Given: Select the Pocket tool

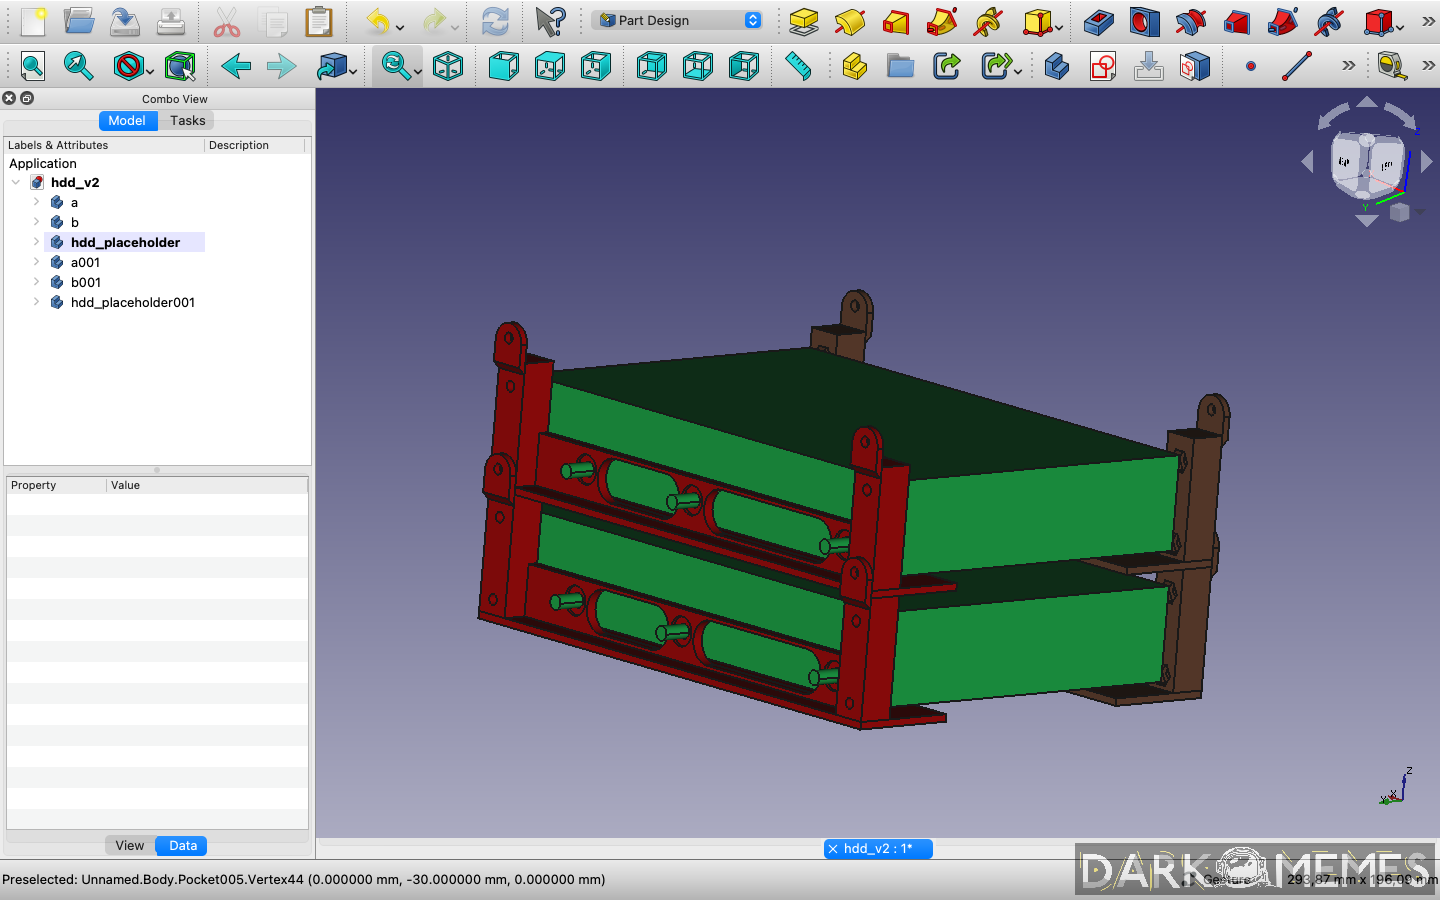Looking at the screenshot, I should pyautogui.click(x=1098, y=21).
